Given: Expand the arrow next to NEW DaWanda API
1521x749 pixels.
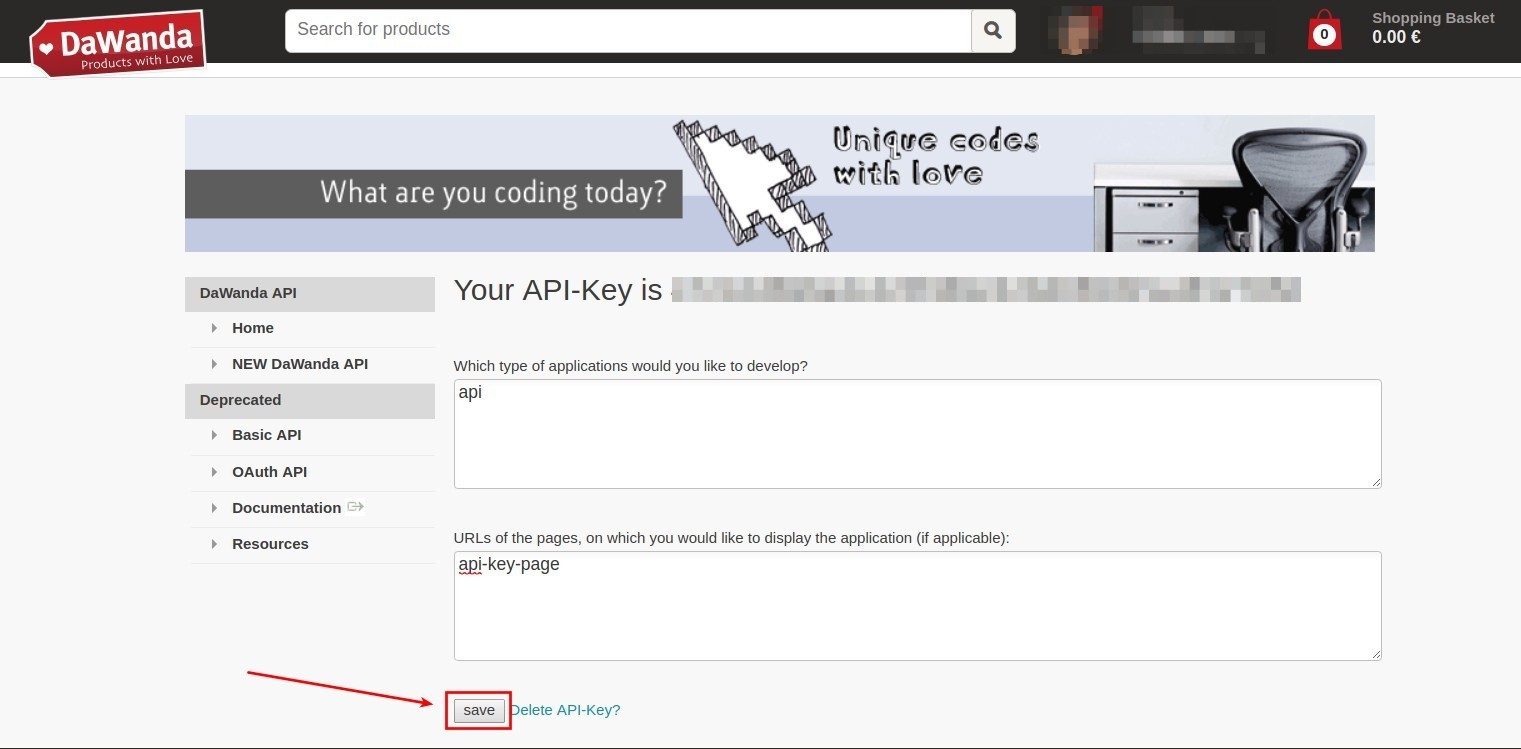Looking at the screenshot, I should pyautogui.click(x=214, y=364).
